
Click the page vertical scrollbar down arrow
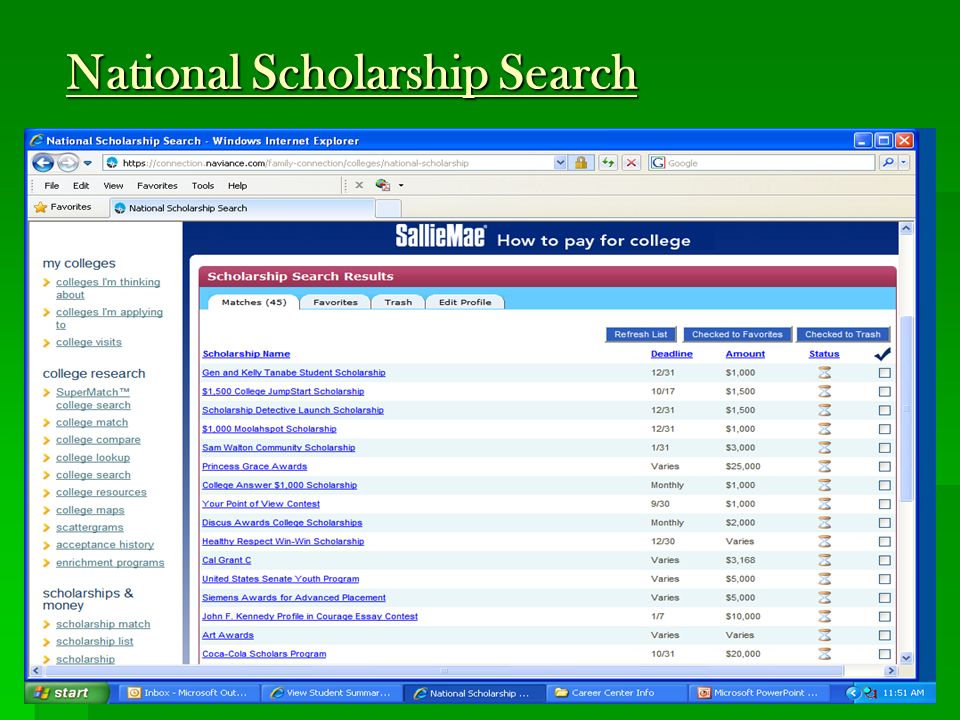point(906,658)
